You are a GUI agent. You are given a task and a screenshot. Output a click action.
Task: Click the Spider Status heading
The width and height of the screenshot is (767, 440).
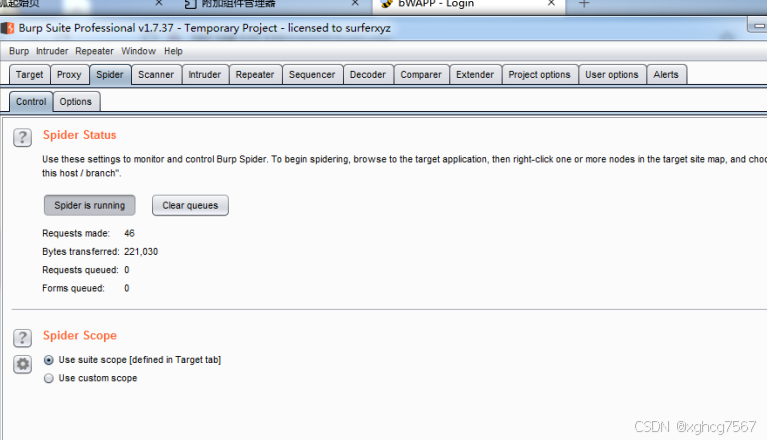click(x=80, y=135)
